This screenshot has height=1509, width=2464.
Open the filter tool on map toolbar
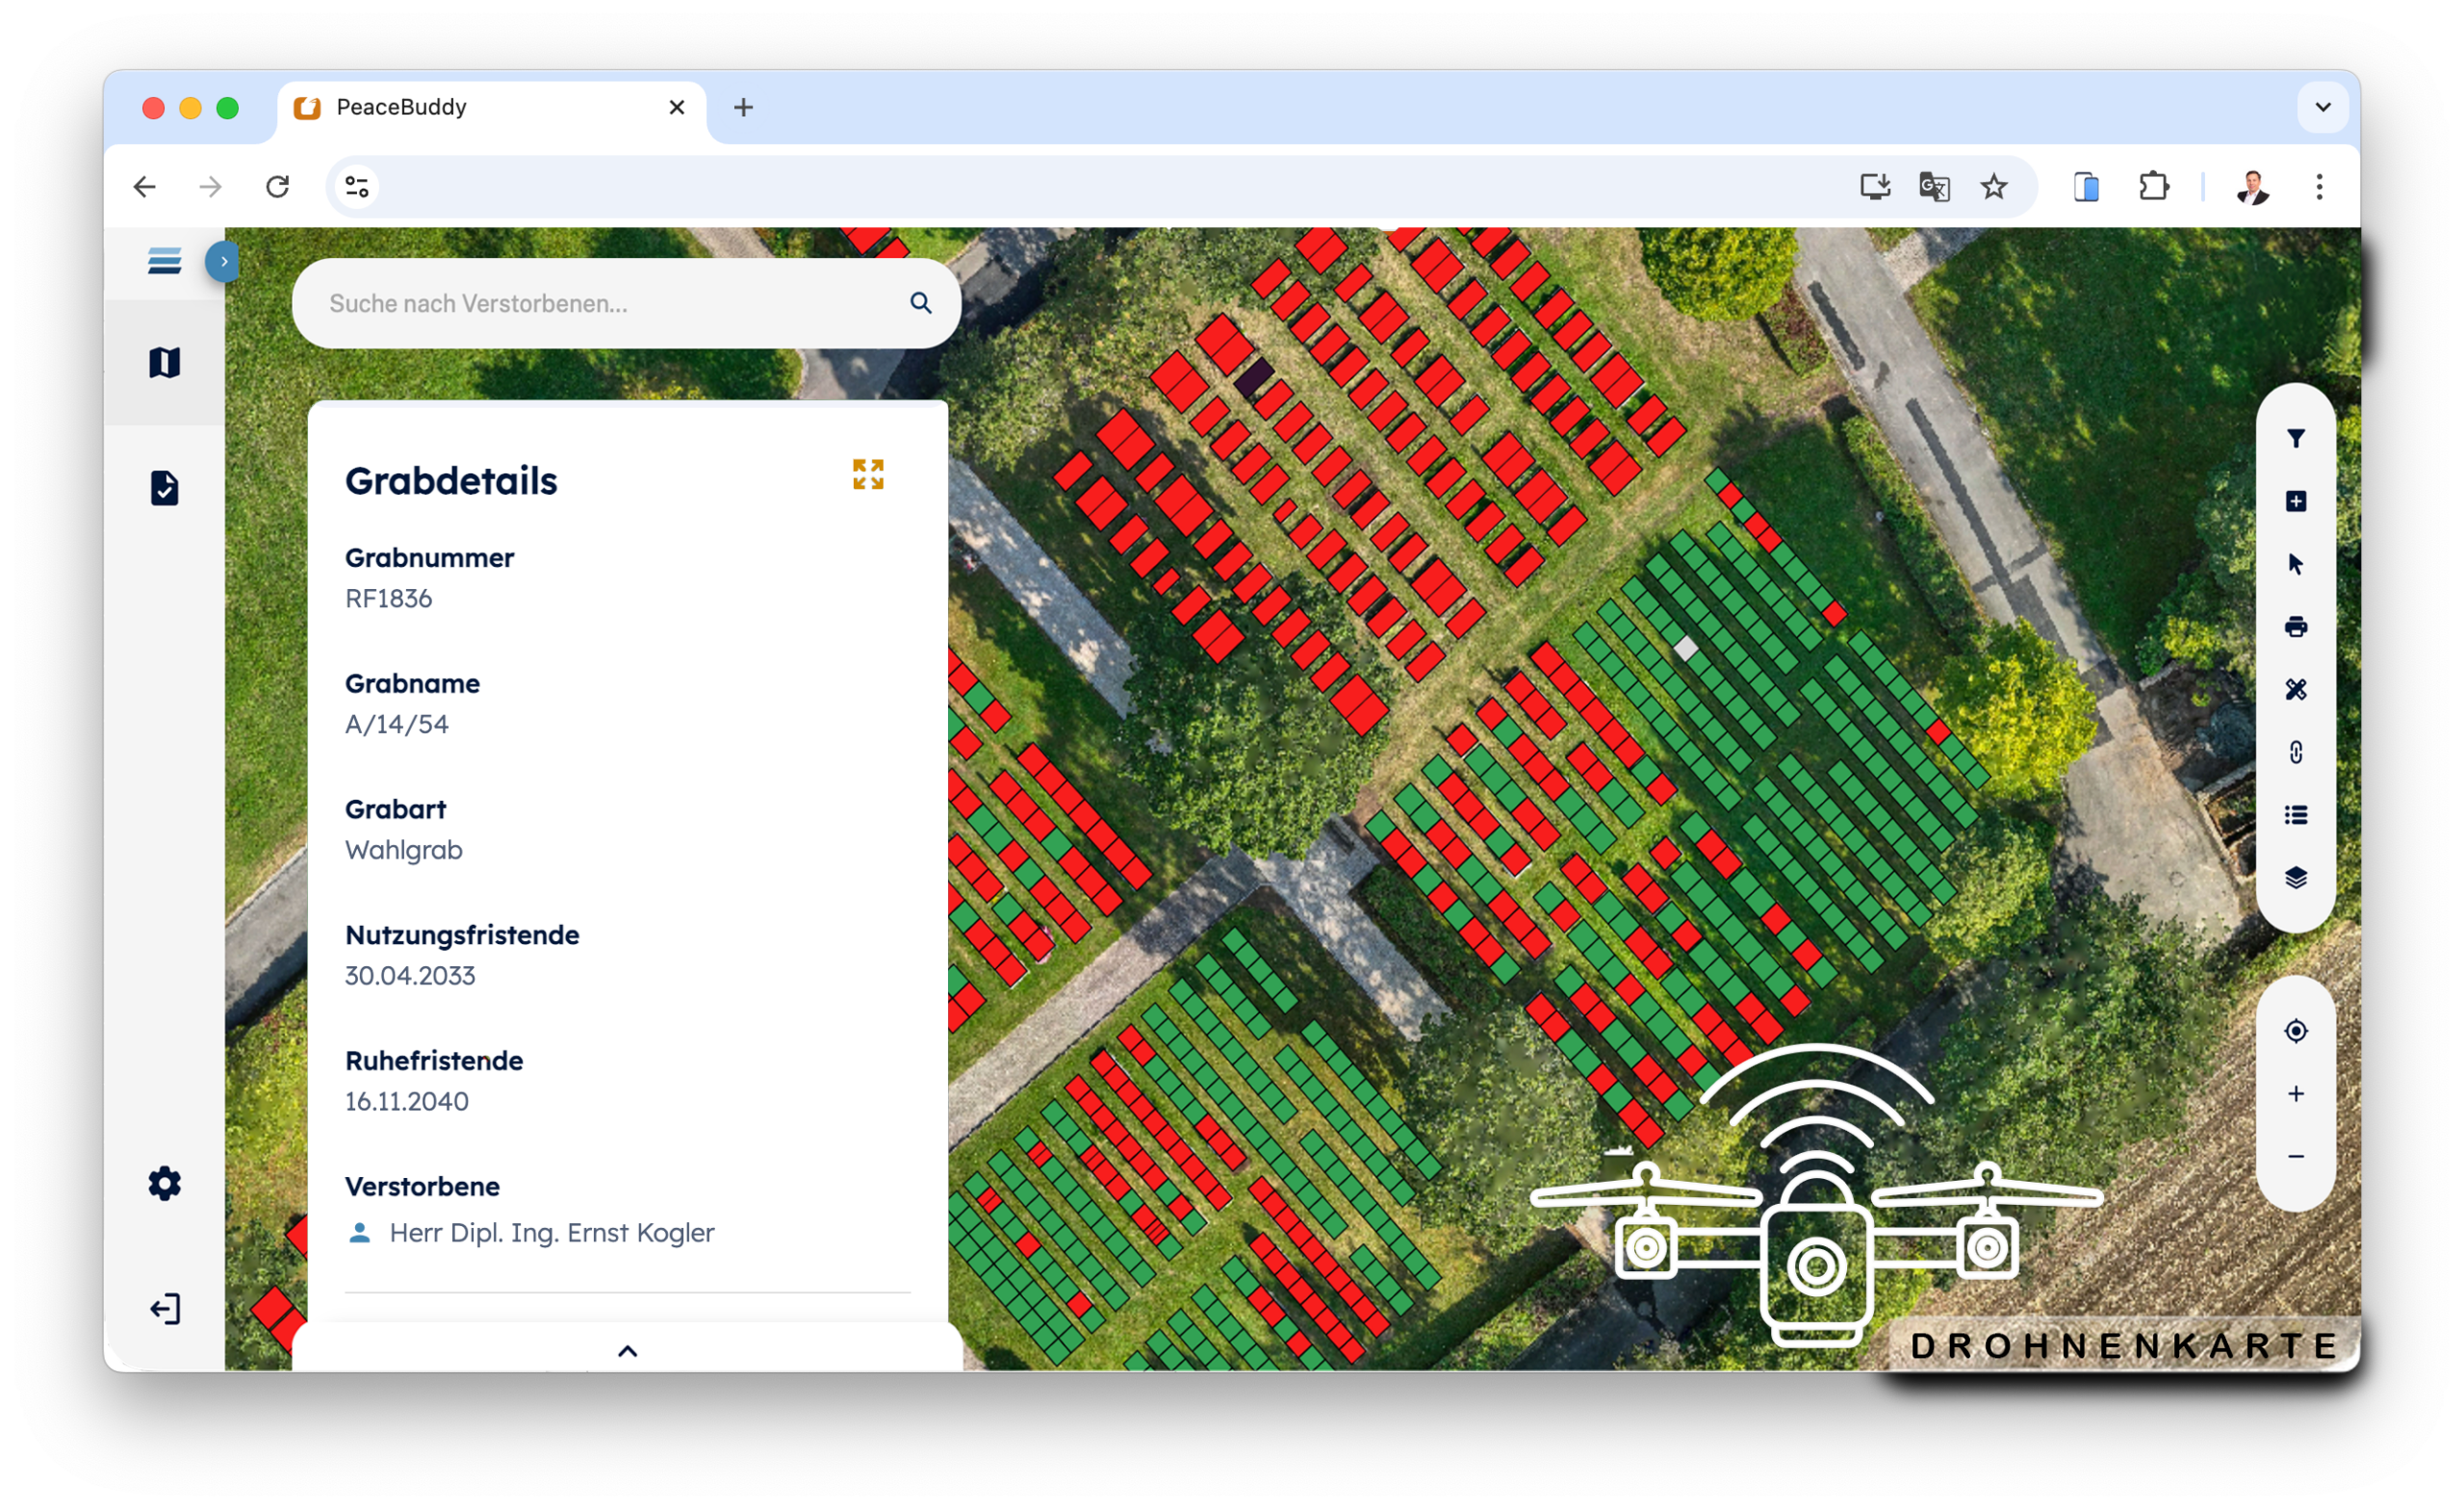tap(2295, 439)
